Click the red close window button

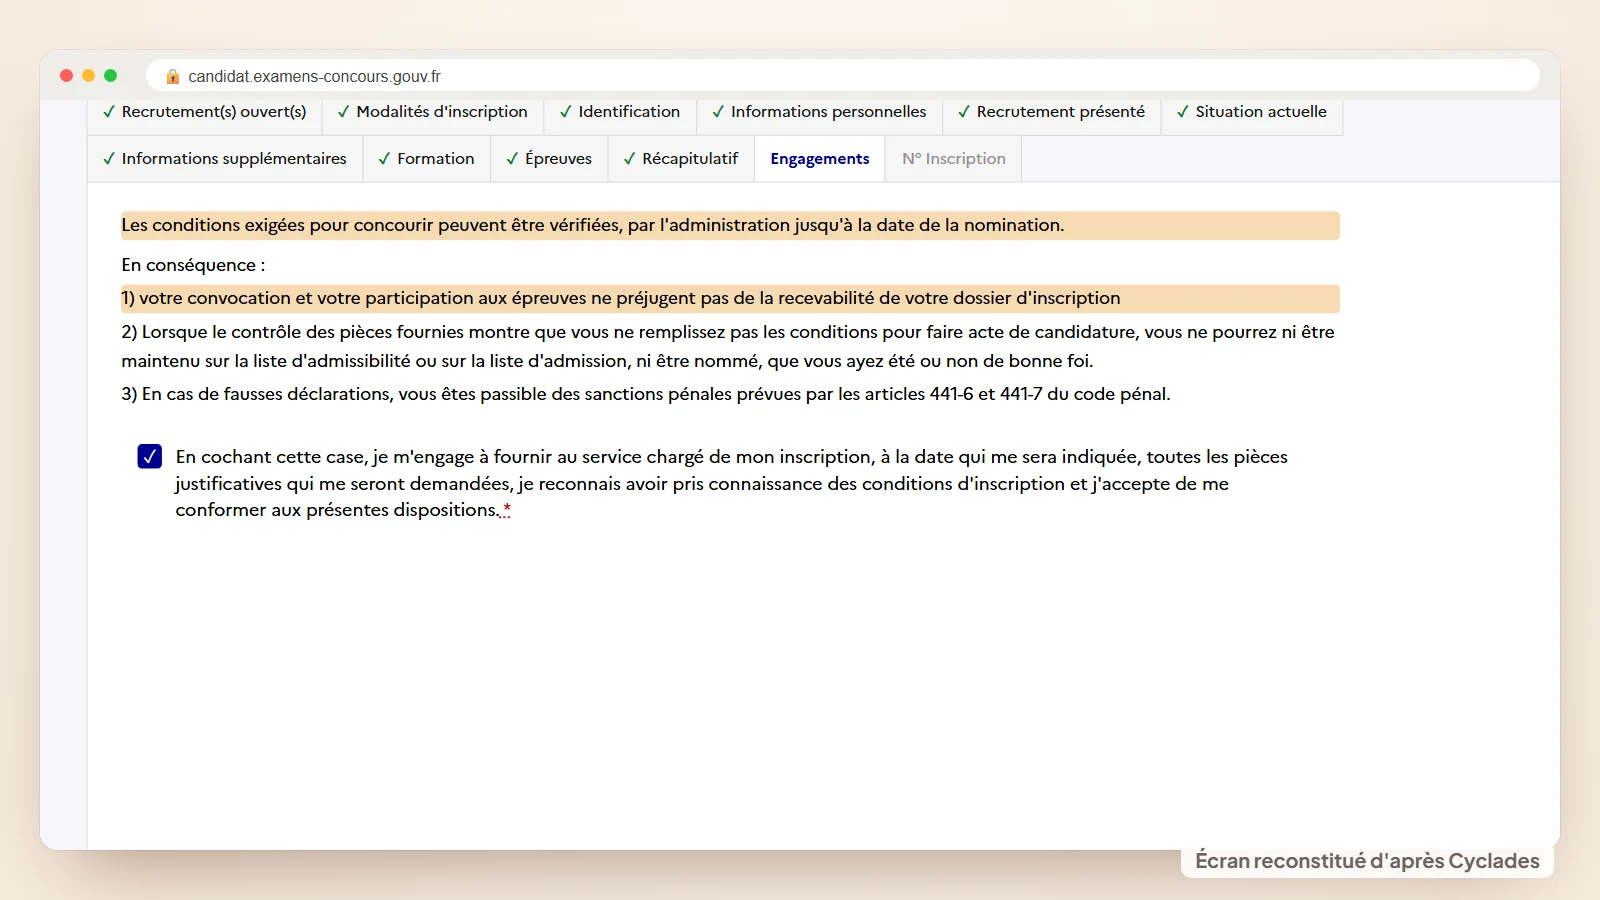tap(67, 76)
